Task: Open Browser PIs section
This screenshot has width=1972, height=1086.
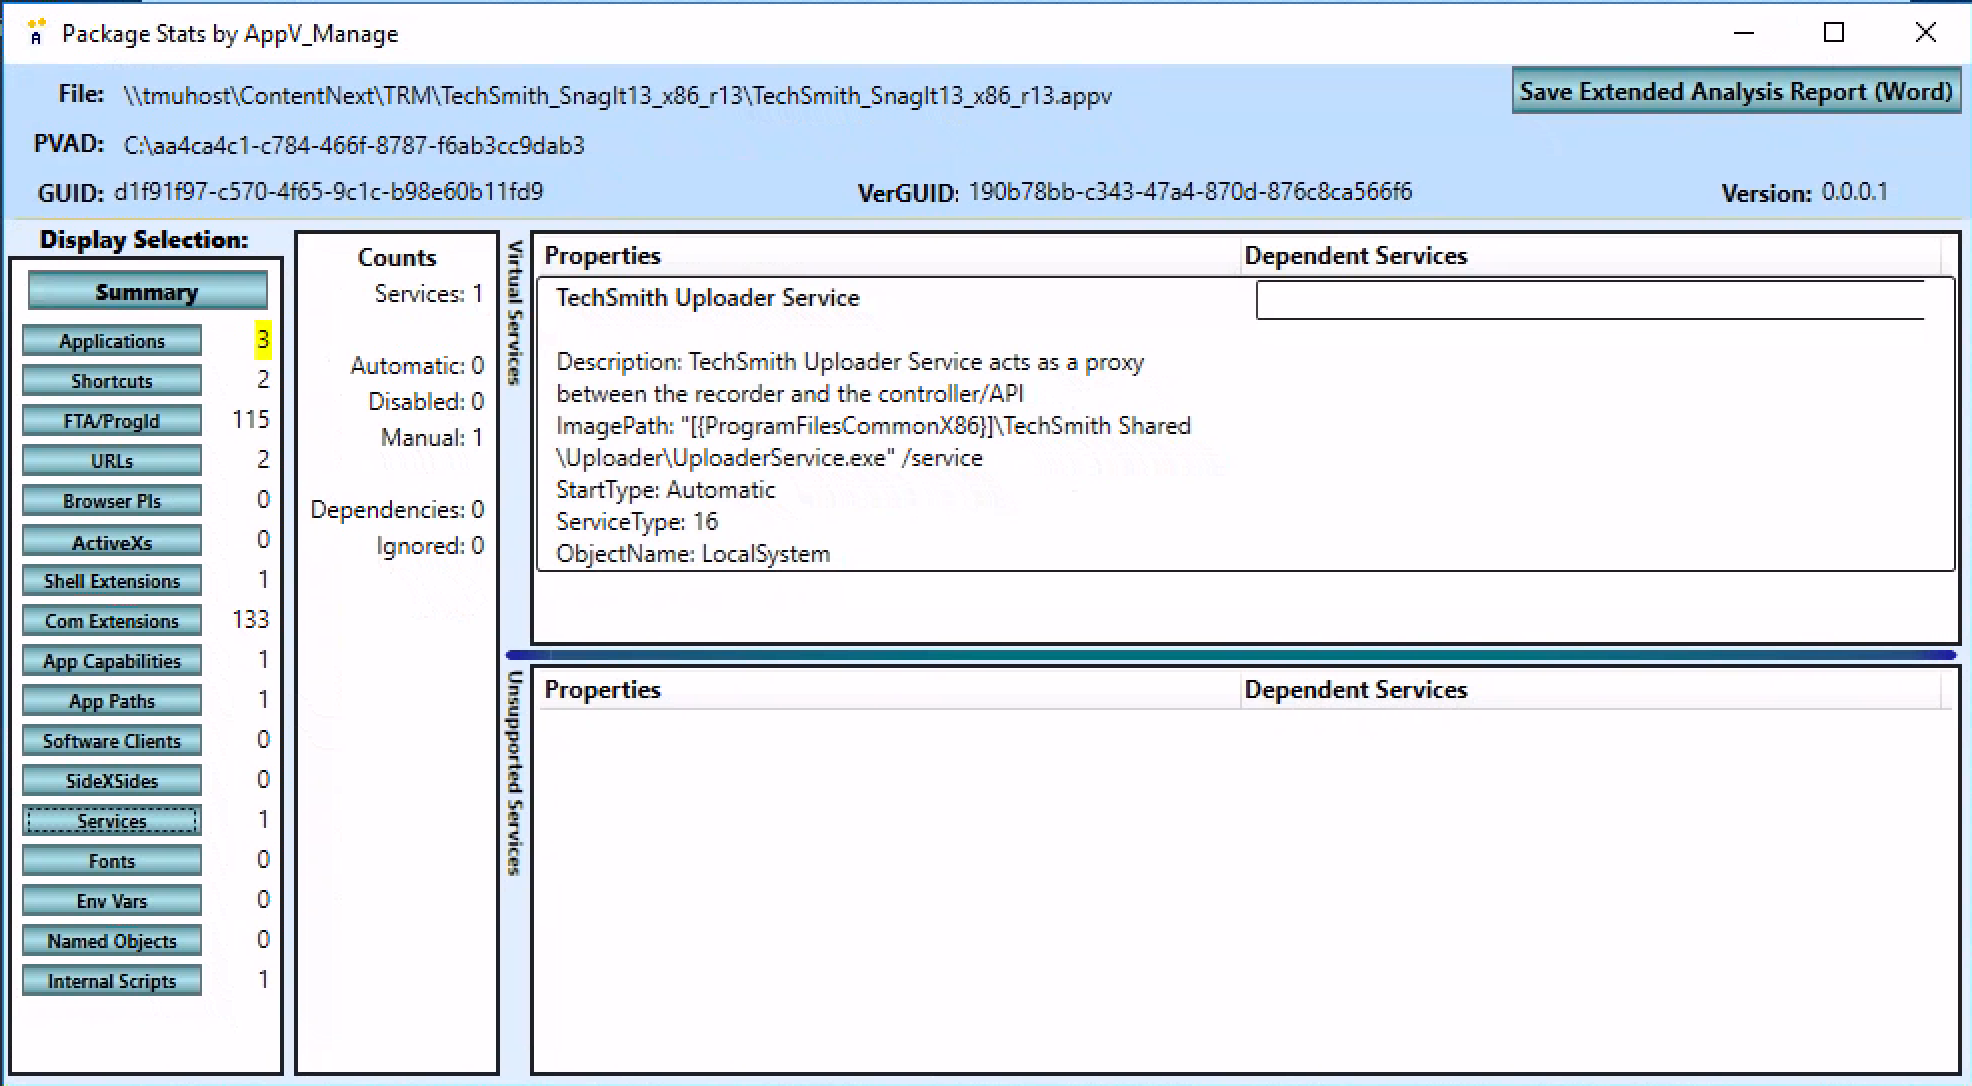Action: coord(112,501)
